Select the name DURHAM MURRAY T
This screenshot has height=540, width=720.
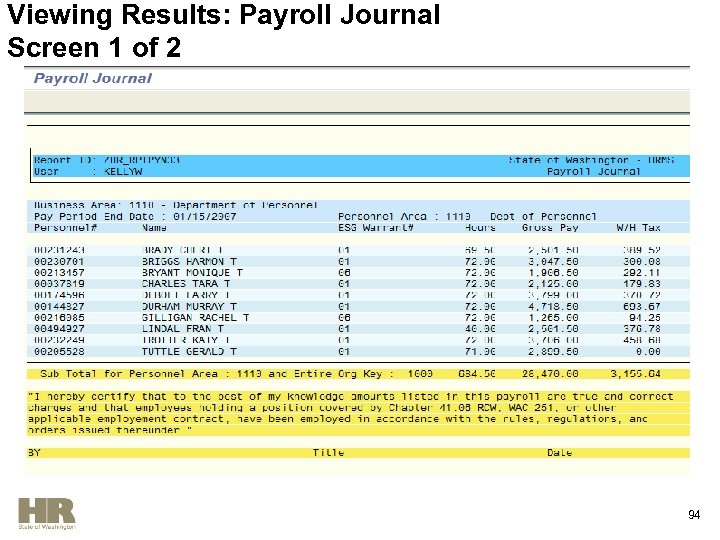pos(189,307)
